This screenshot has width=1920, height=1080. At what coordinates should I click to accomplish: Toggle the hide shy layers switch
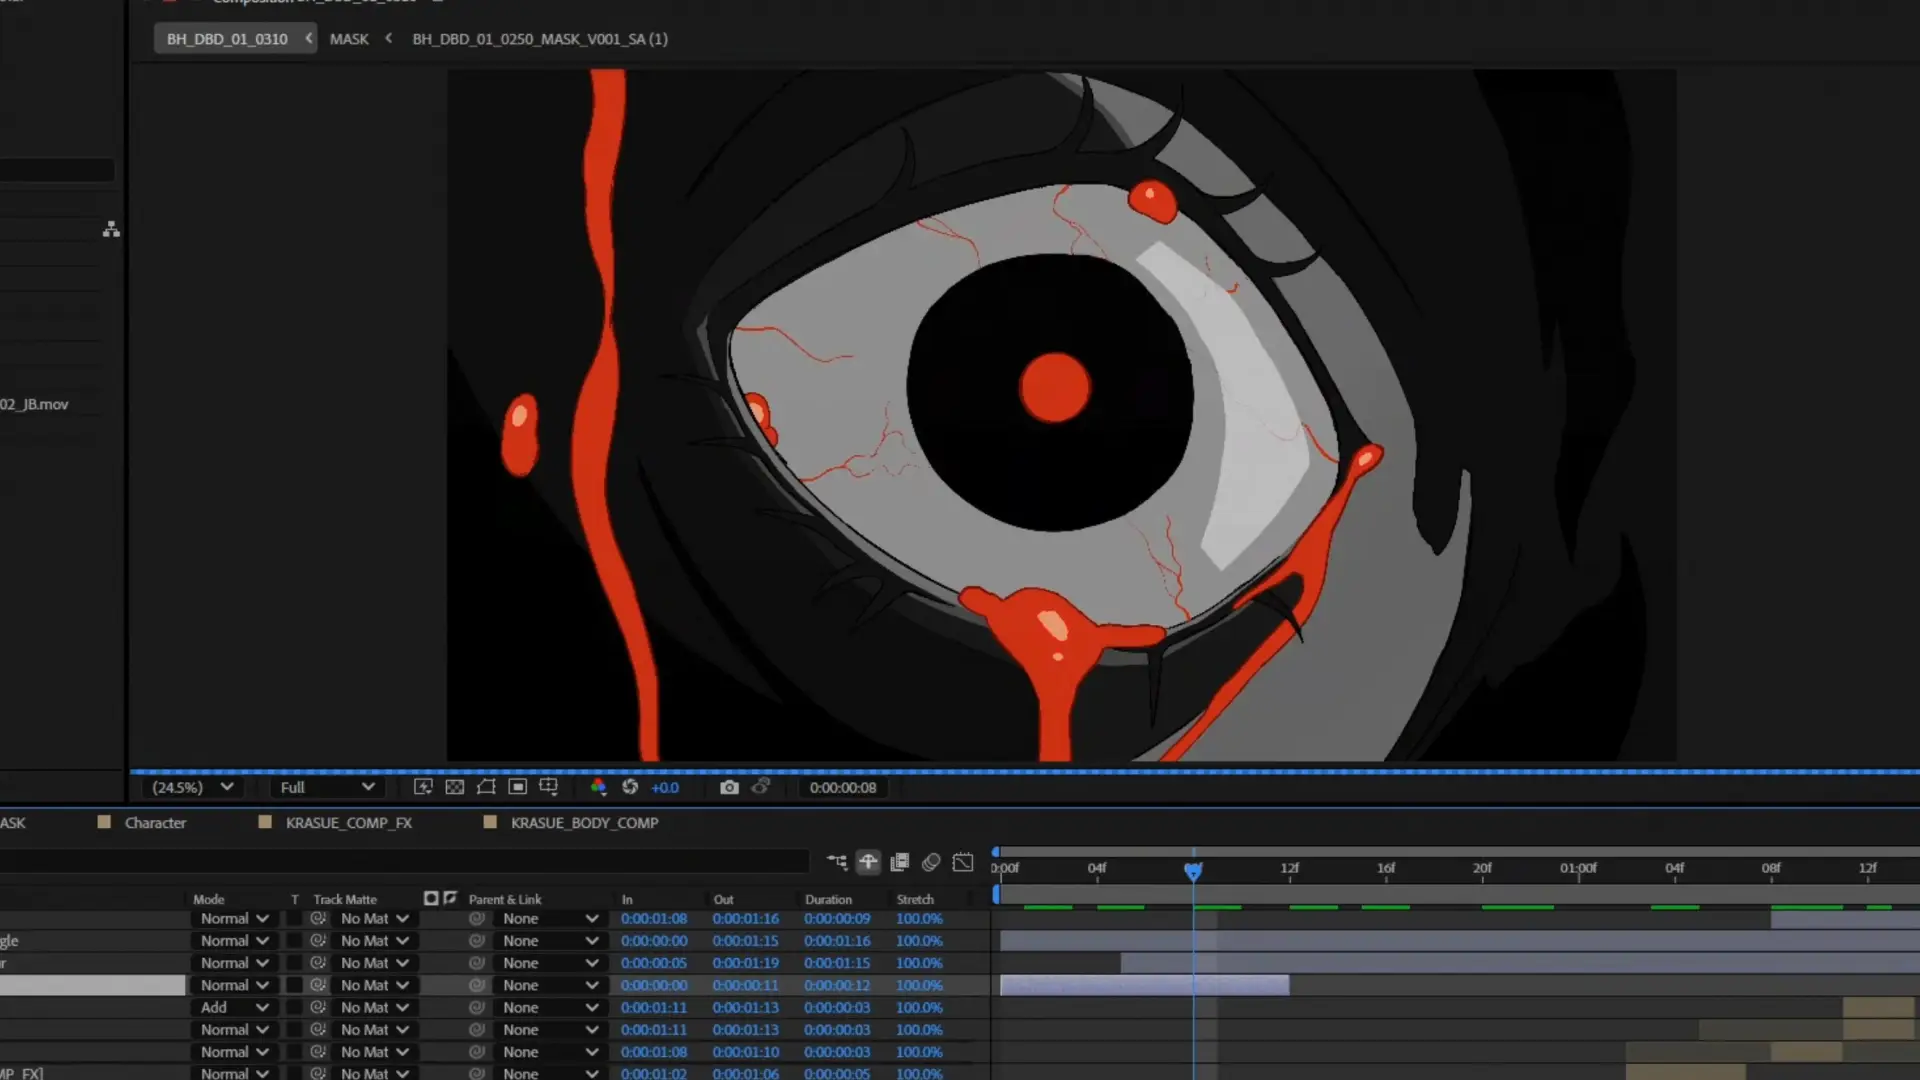click(x=868, y=862)
